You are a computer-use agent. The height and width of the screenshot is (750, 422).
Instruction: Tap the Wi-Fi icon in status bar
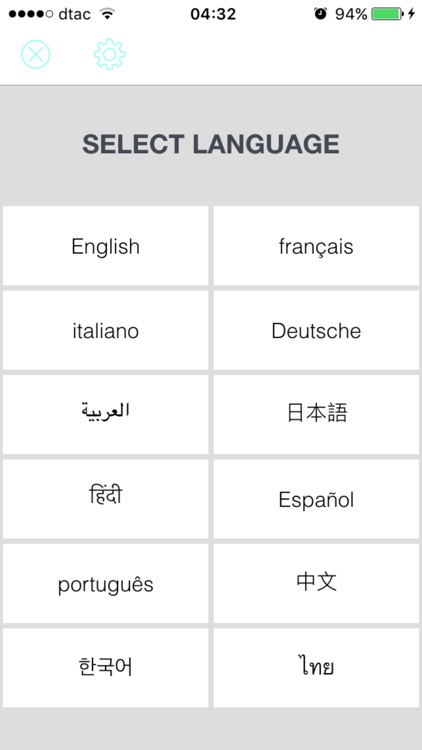(108, 14)
